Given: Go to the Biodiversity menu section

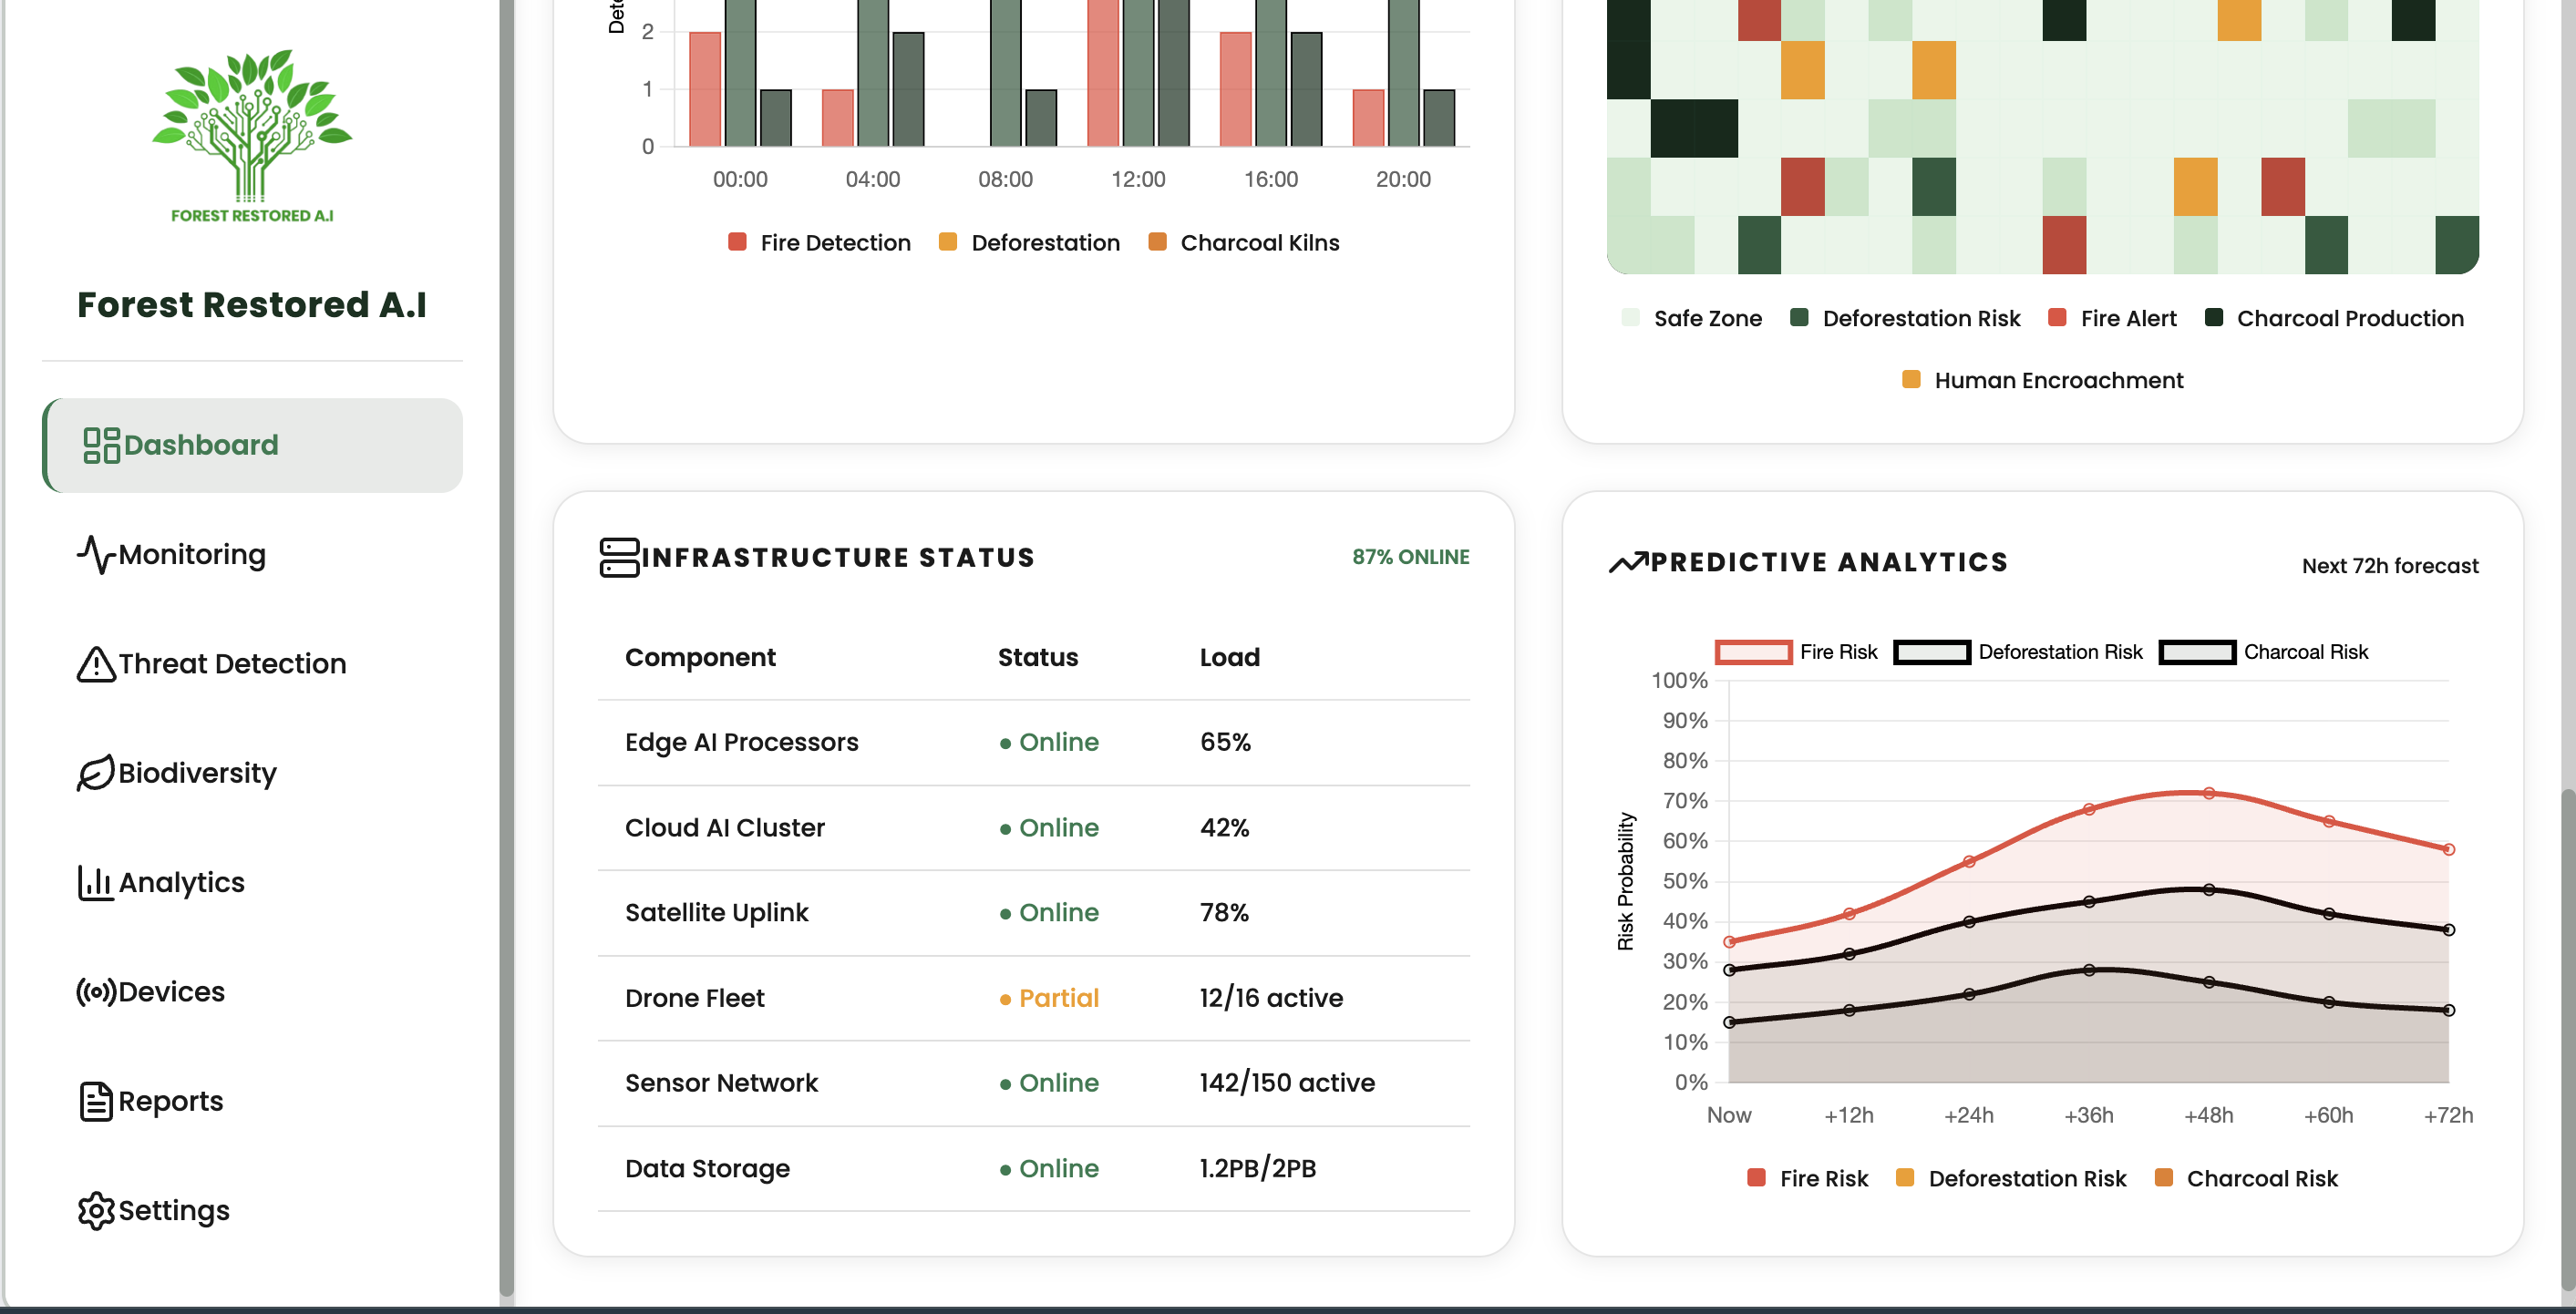Looking at the screenshot, I should point(197,773).
